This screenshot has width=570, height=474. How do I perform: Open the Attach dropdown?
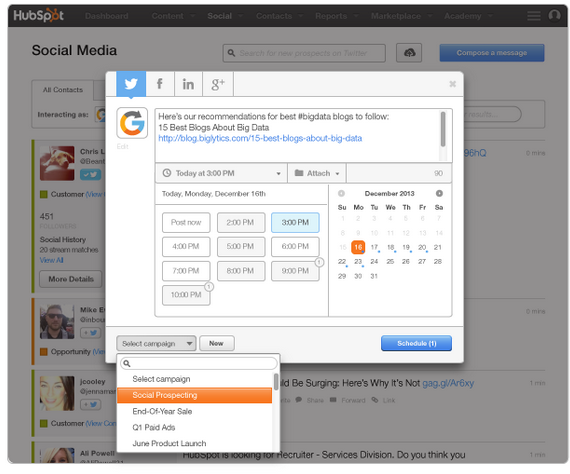click(317, 173)
